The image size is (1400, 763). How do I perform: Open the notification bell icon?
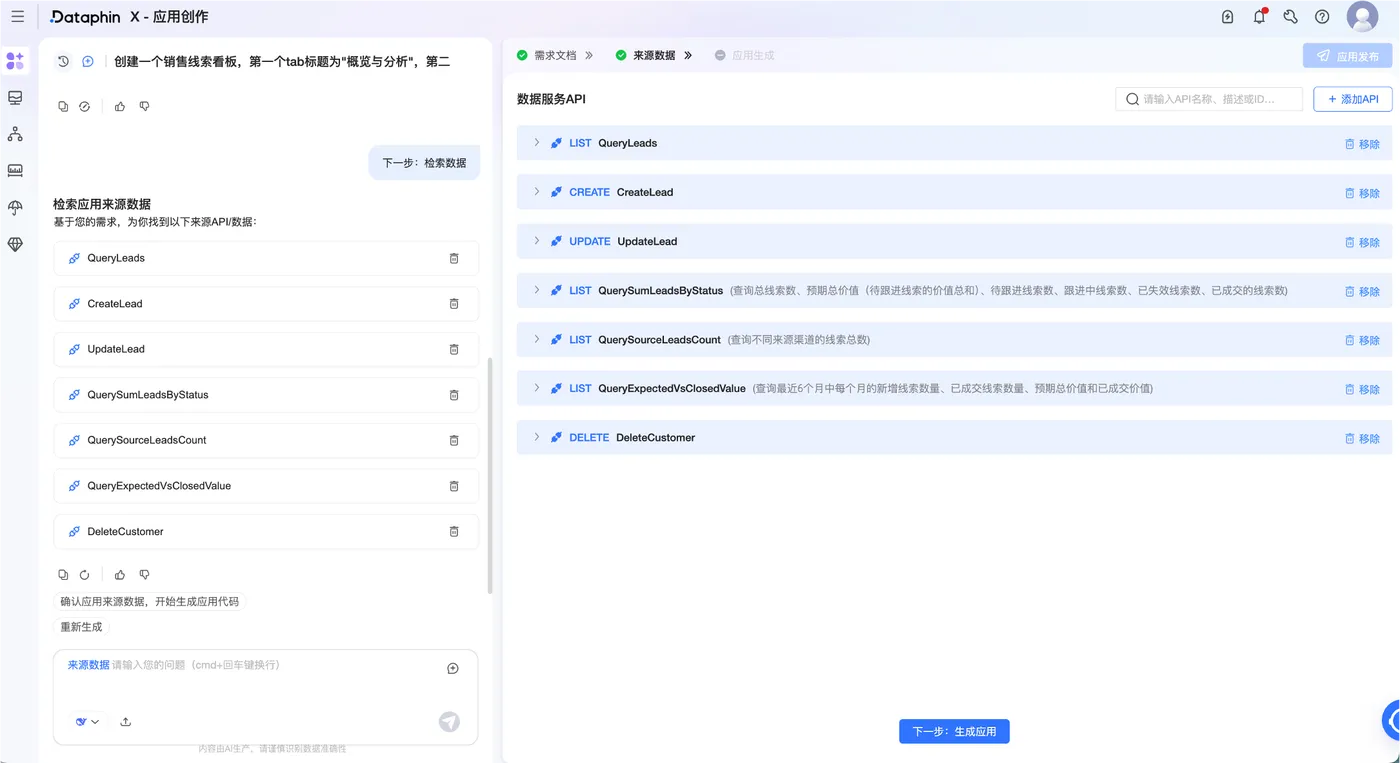(1259, 17)
